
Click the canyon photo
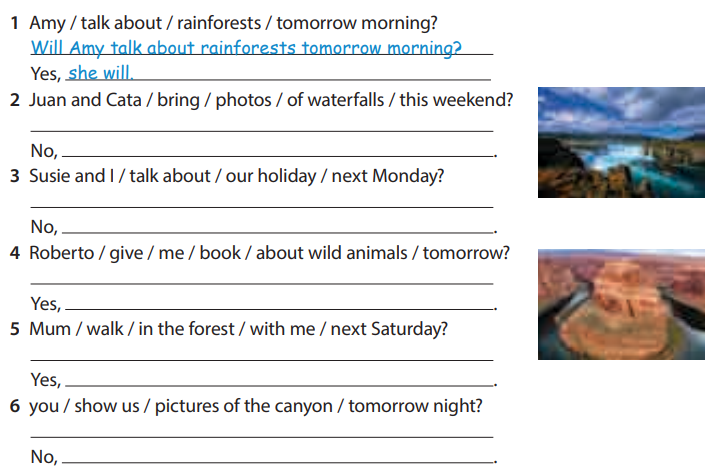tap(620, 304)
